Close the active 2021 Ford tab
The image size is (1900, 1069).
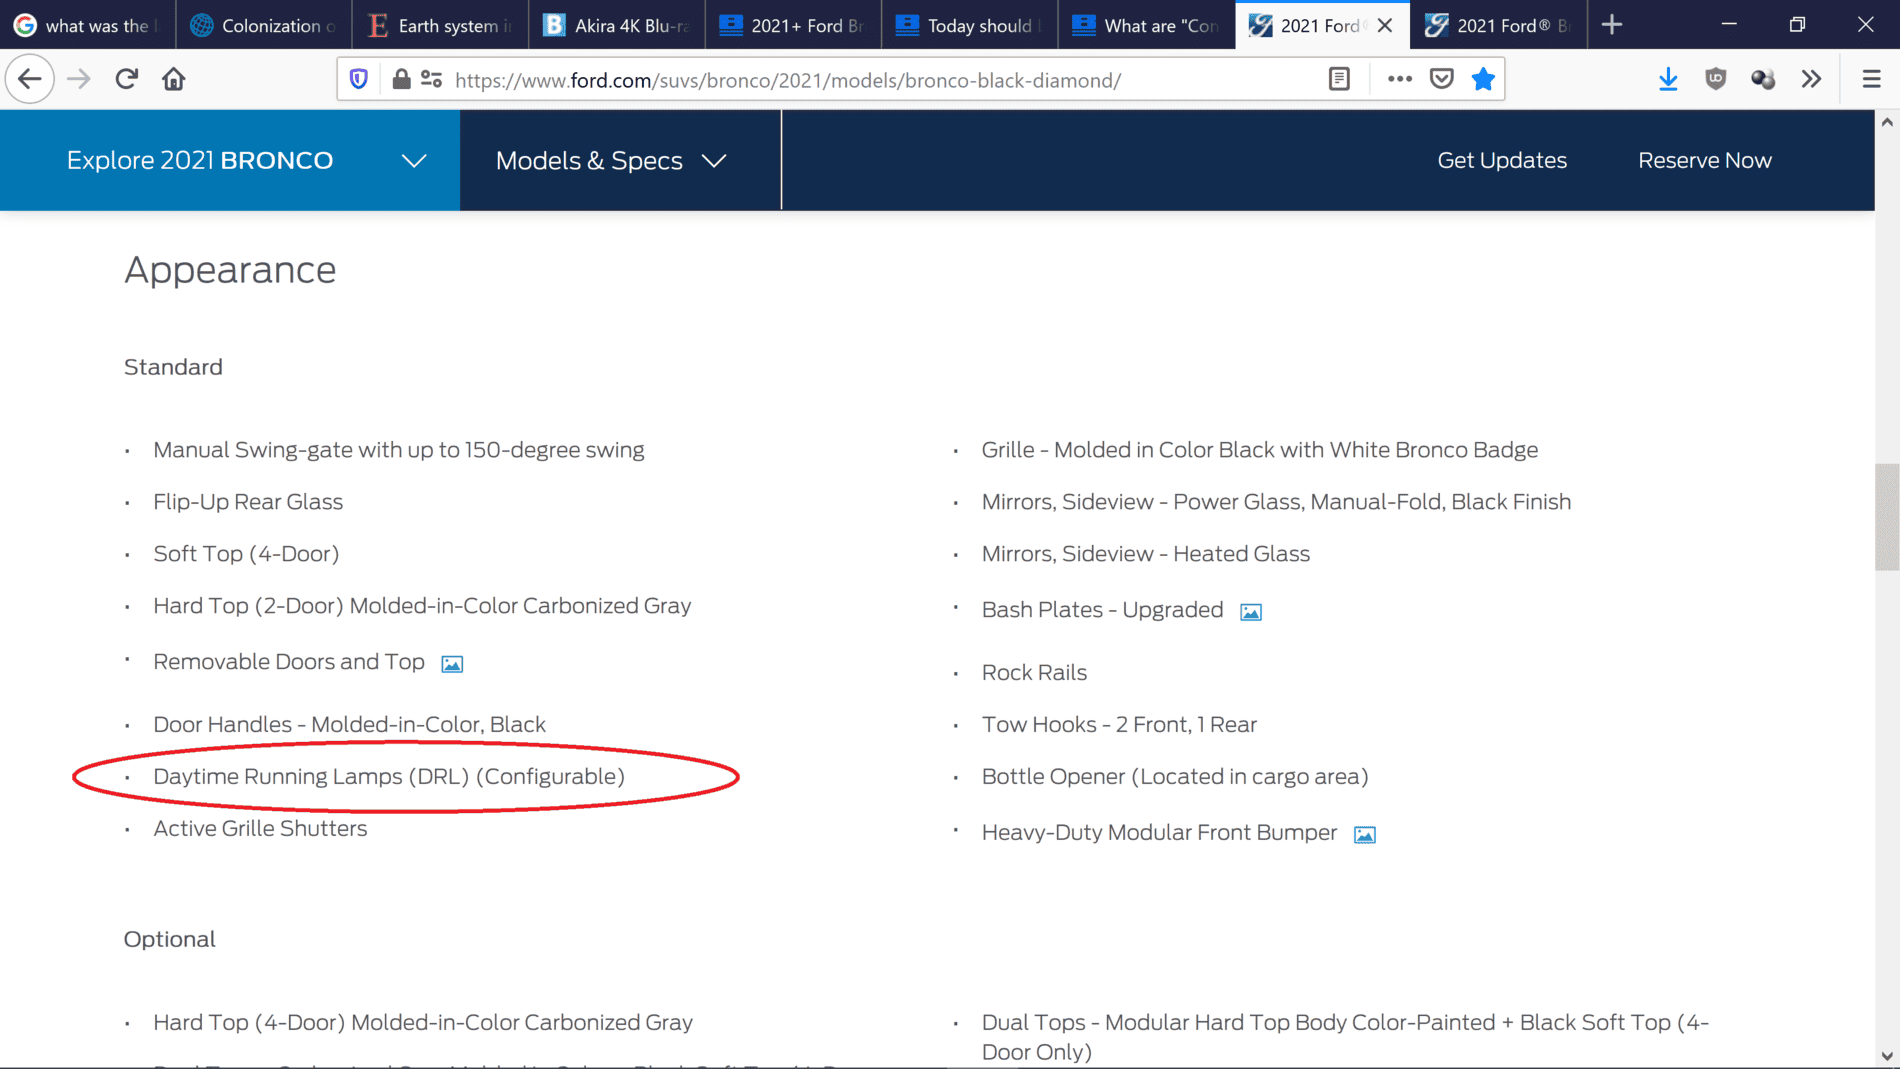1385,25
